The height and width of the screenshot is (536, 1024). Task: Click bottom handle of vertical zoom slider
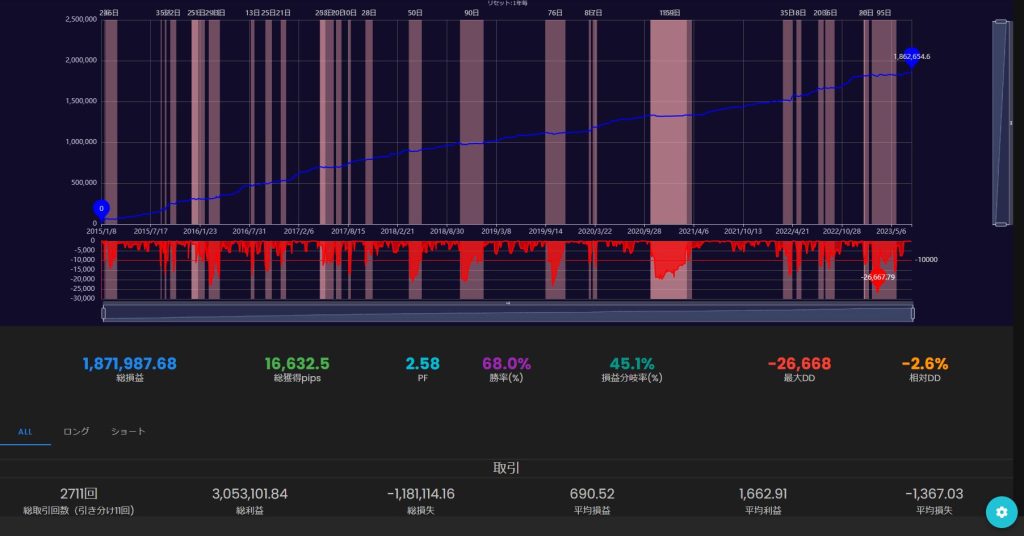coord(999,224)
